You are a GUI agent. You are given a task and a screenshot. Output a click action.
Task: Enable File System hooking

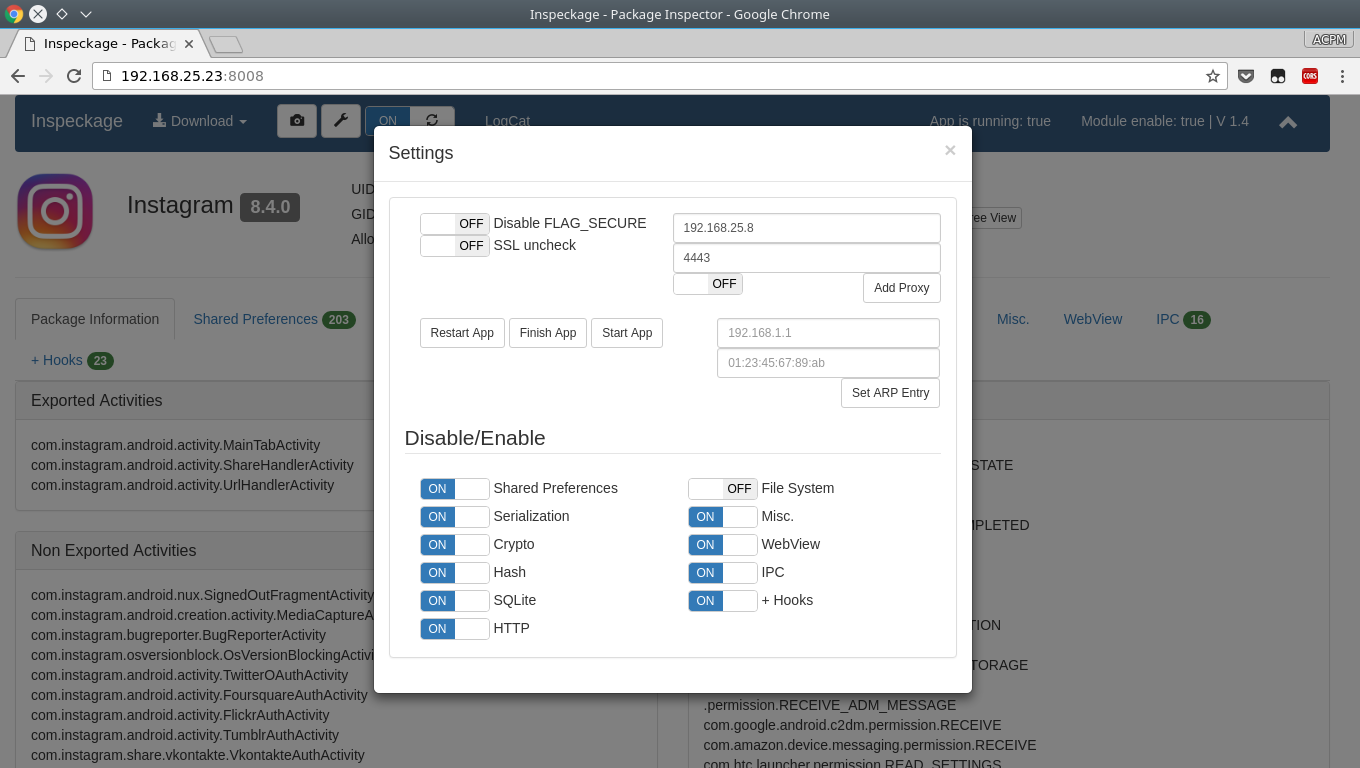click(722, 488)
